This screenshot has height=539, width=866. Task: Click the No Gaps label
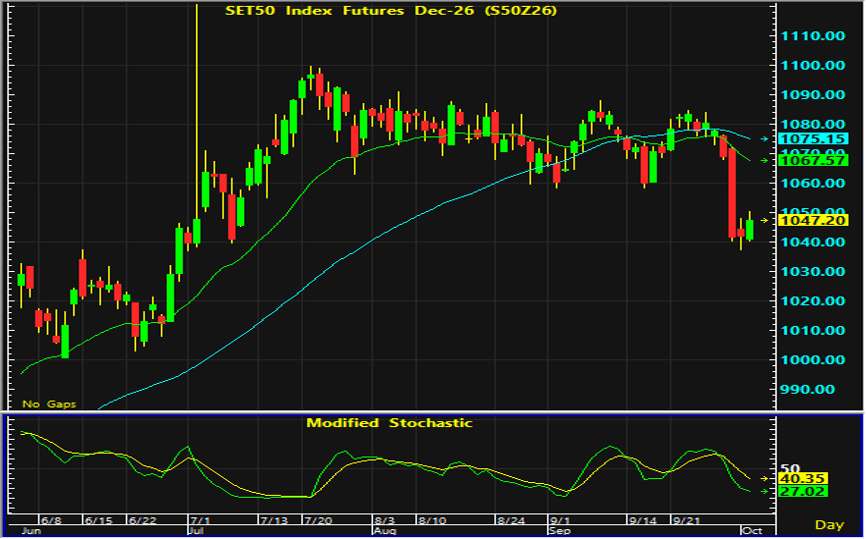pyautogui.click(x=49, y=404)
